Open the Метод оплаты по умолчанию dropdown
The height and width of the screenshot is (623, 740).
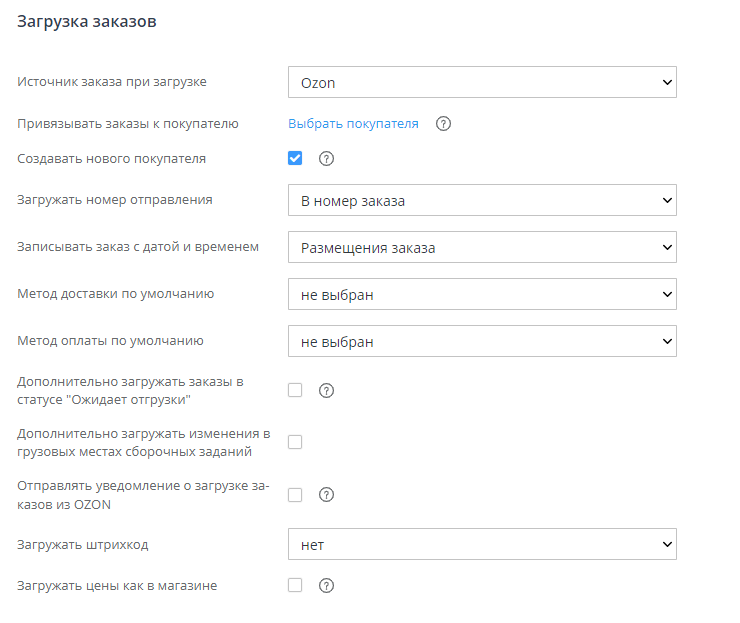pyautogui.click(x=482, y=342)
